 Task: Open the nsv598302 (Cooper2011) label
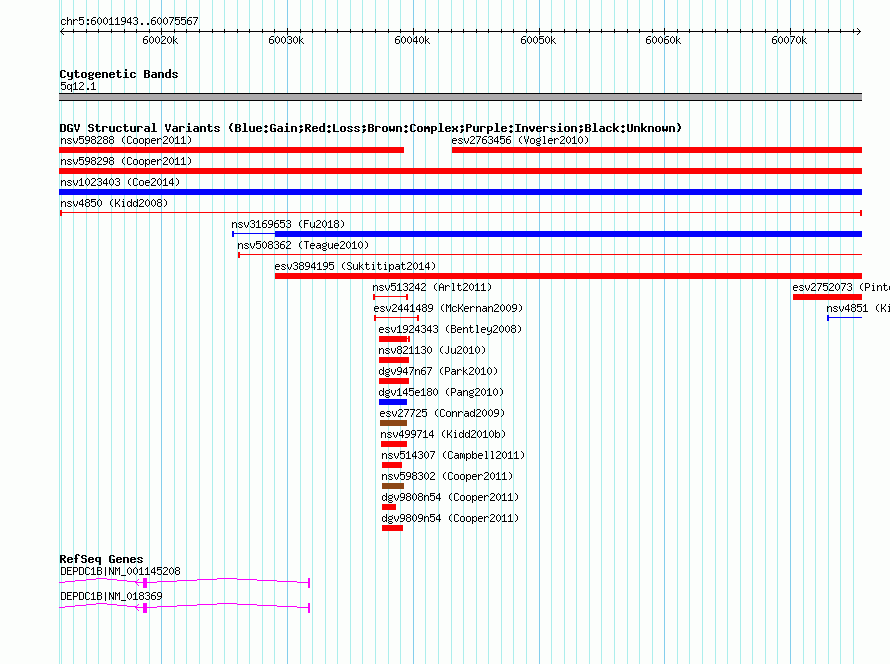(447, 476)
